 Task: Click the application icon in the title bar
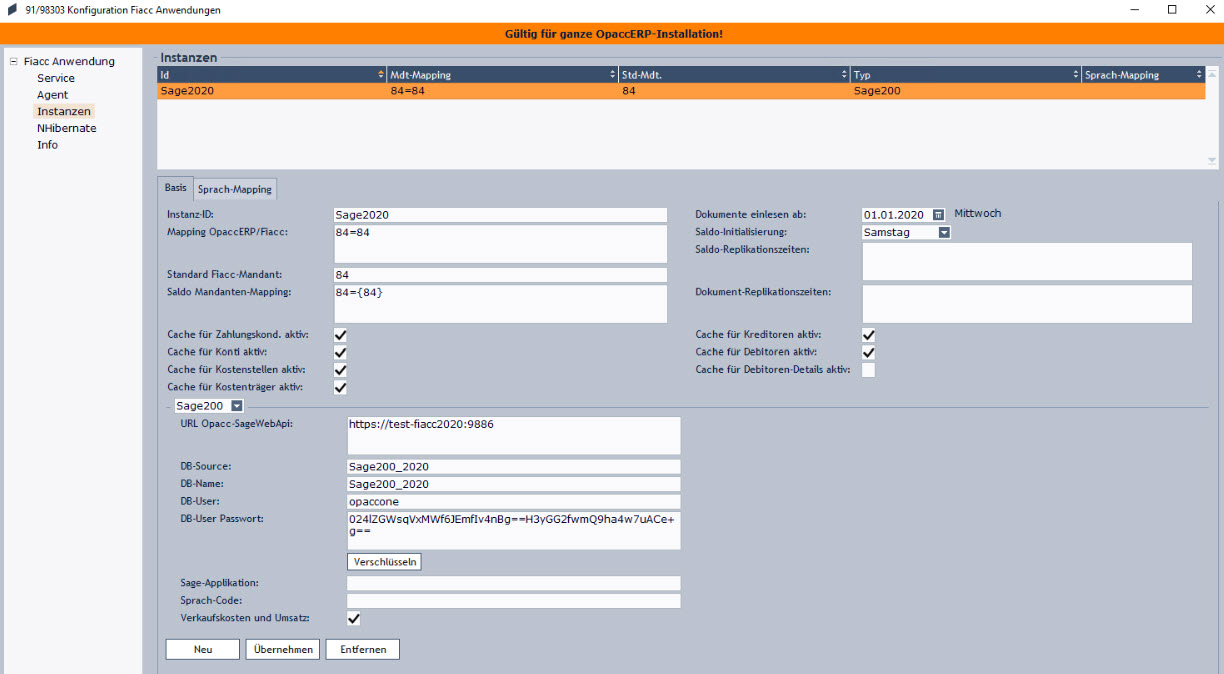click(12, 10)
